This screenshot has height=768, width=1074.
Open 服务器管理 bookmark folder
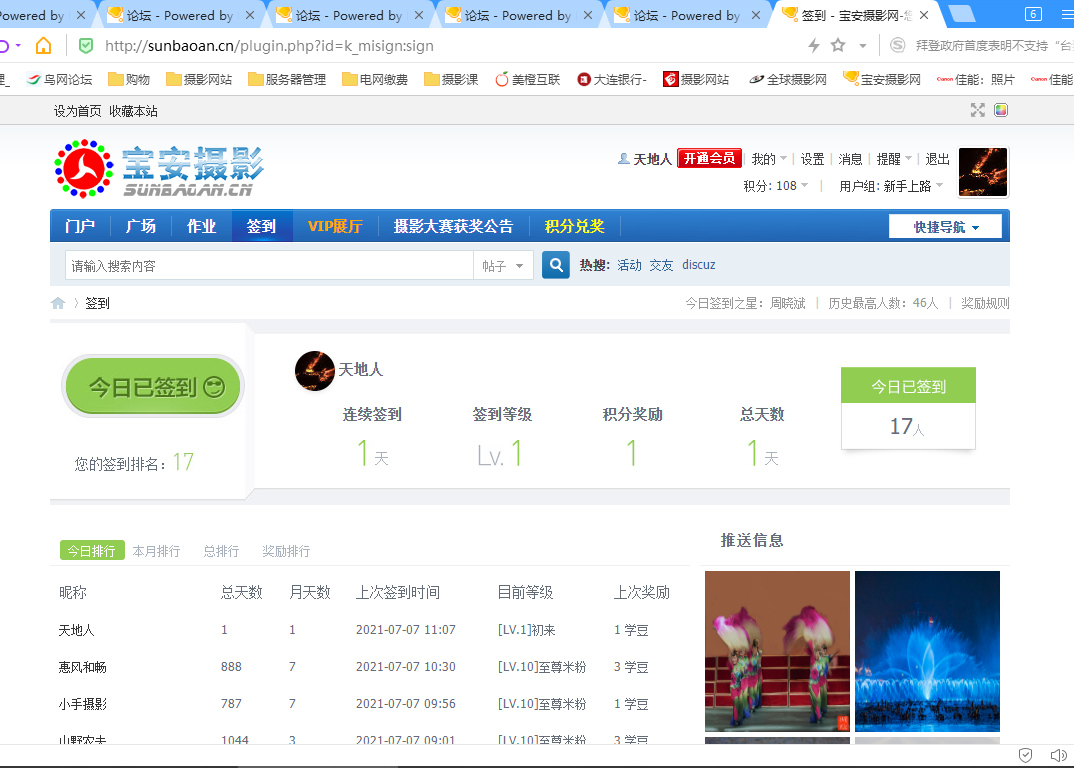(287, 79)
